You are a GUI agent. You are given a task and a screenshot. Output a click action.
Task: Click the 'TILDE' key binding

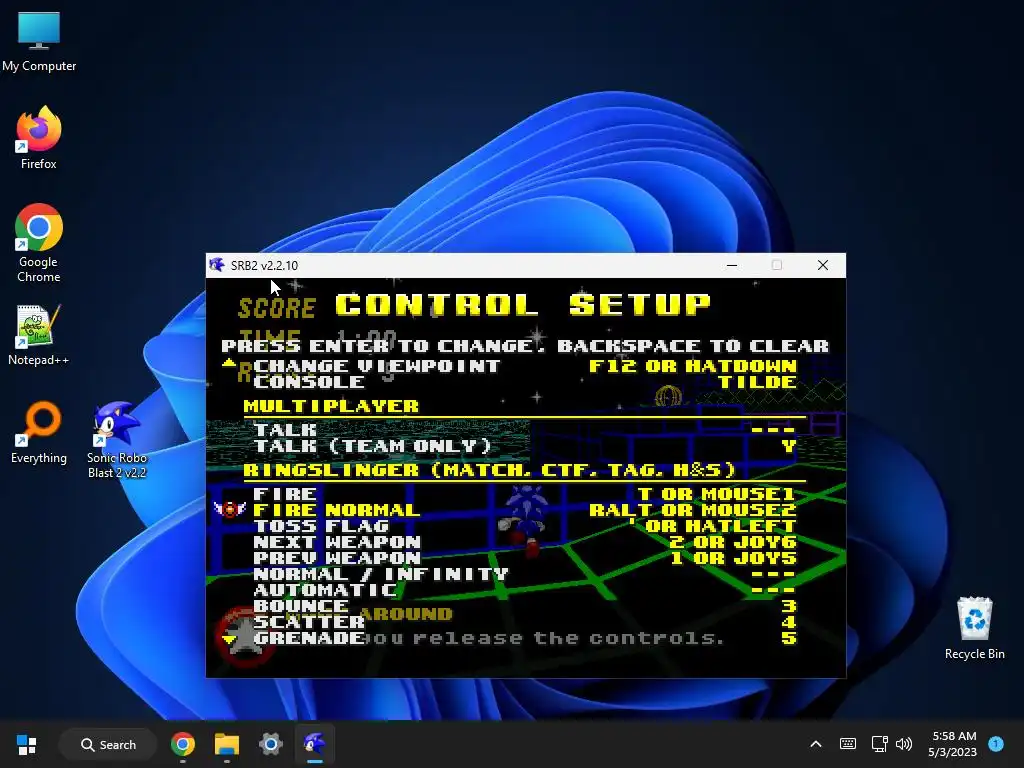click(758, 382)
